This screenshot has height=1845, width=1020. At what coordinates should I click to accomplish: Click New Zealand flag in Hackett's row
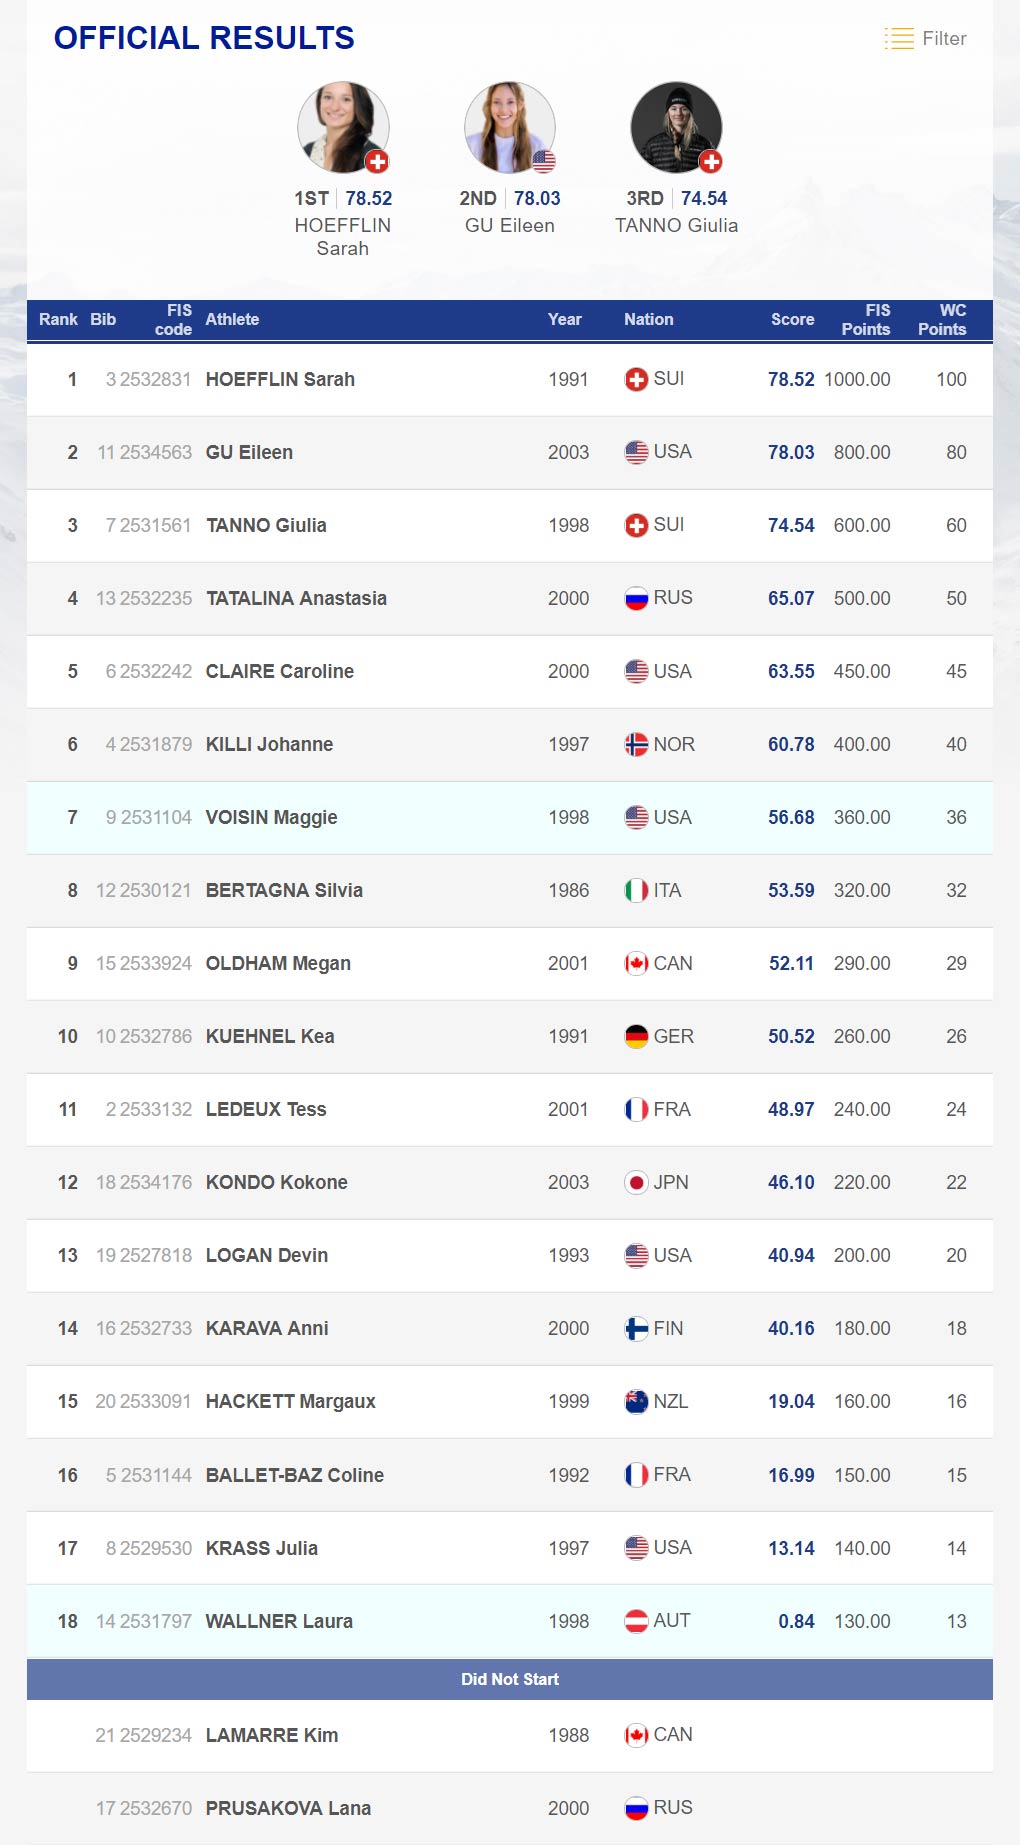tap(636, 1402)
